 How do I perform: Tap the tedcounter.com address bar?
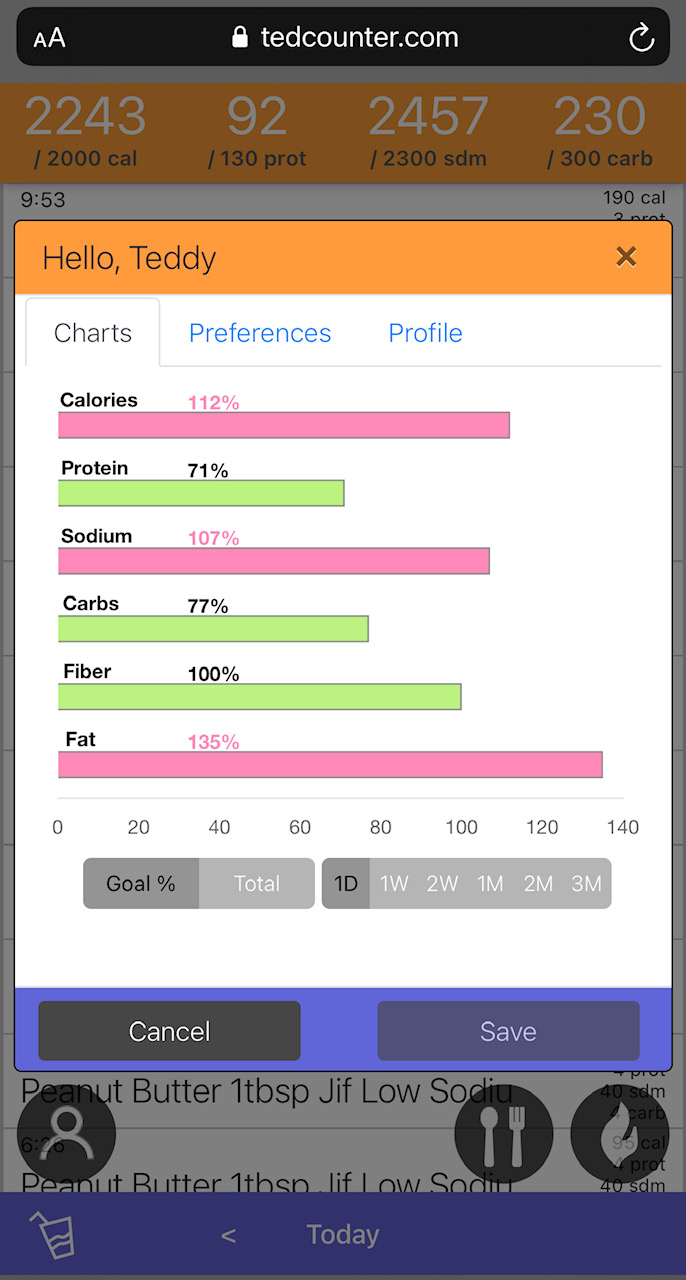pyautogui.click(x=345, y=38)
